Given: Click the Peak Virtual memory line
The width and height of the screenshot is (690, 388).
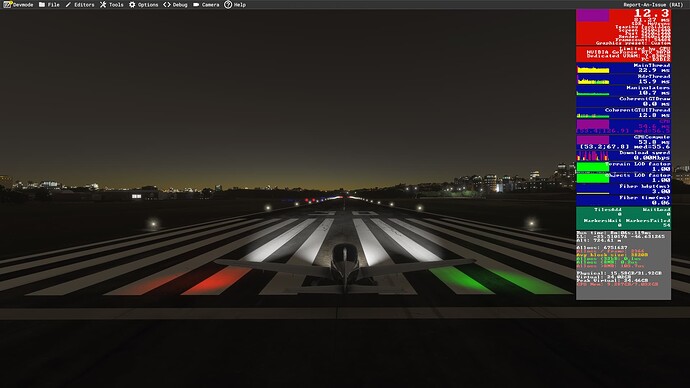Looking at the screenshot, I should [612, 280].
